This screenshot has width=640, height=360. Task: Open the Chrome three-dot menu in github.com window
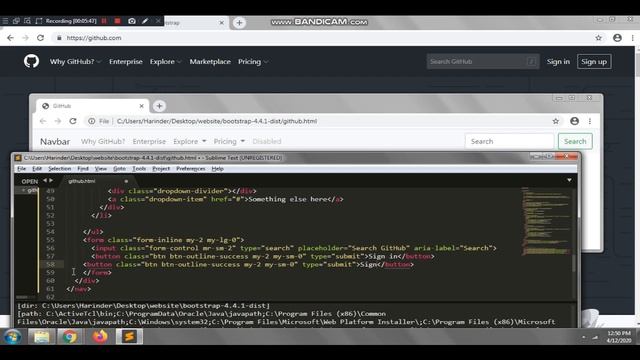[x=633, y=38]
